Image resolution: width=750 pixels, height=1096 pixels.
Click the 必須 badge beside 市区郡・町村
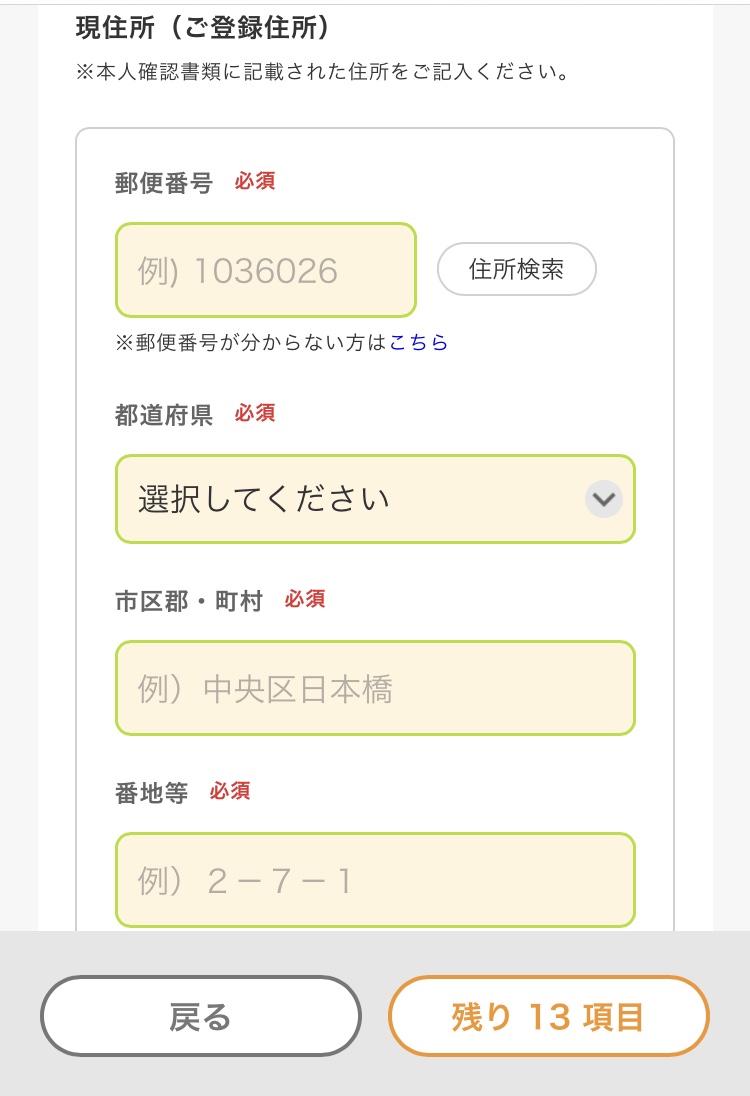305,599
